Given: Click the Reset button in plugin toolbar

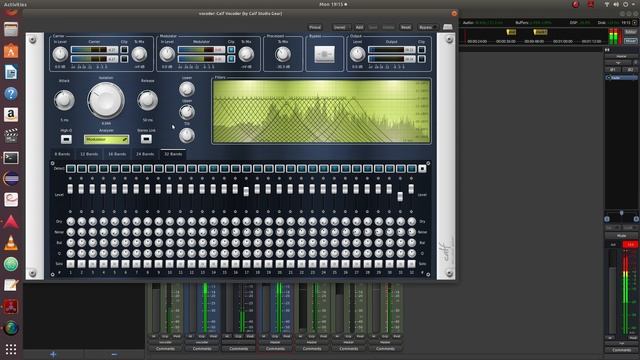Looking at the screenshot, I should pyautogui.click(x=406, y=27).
